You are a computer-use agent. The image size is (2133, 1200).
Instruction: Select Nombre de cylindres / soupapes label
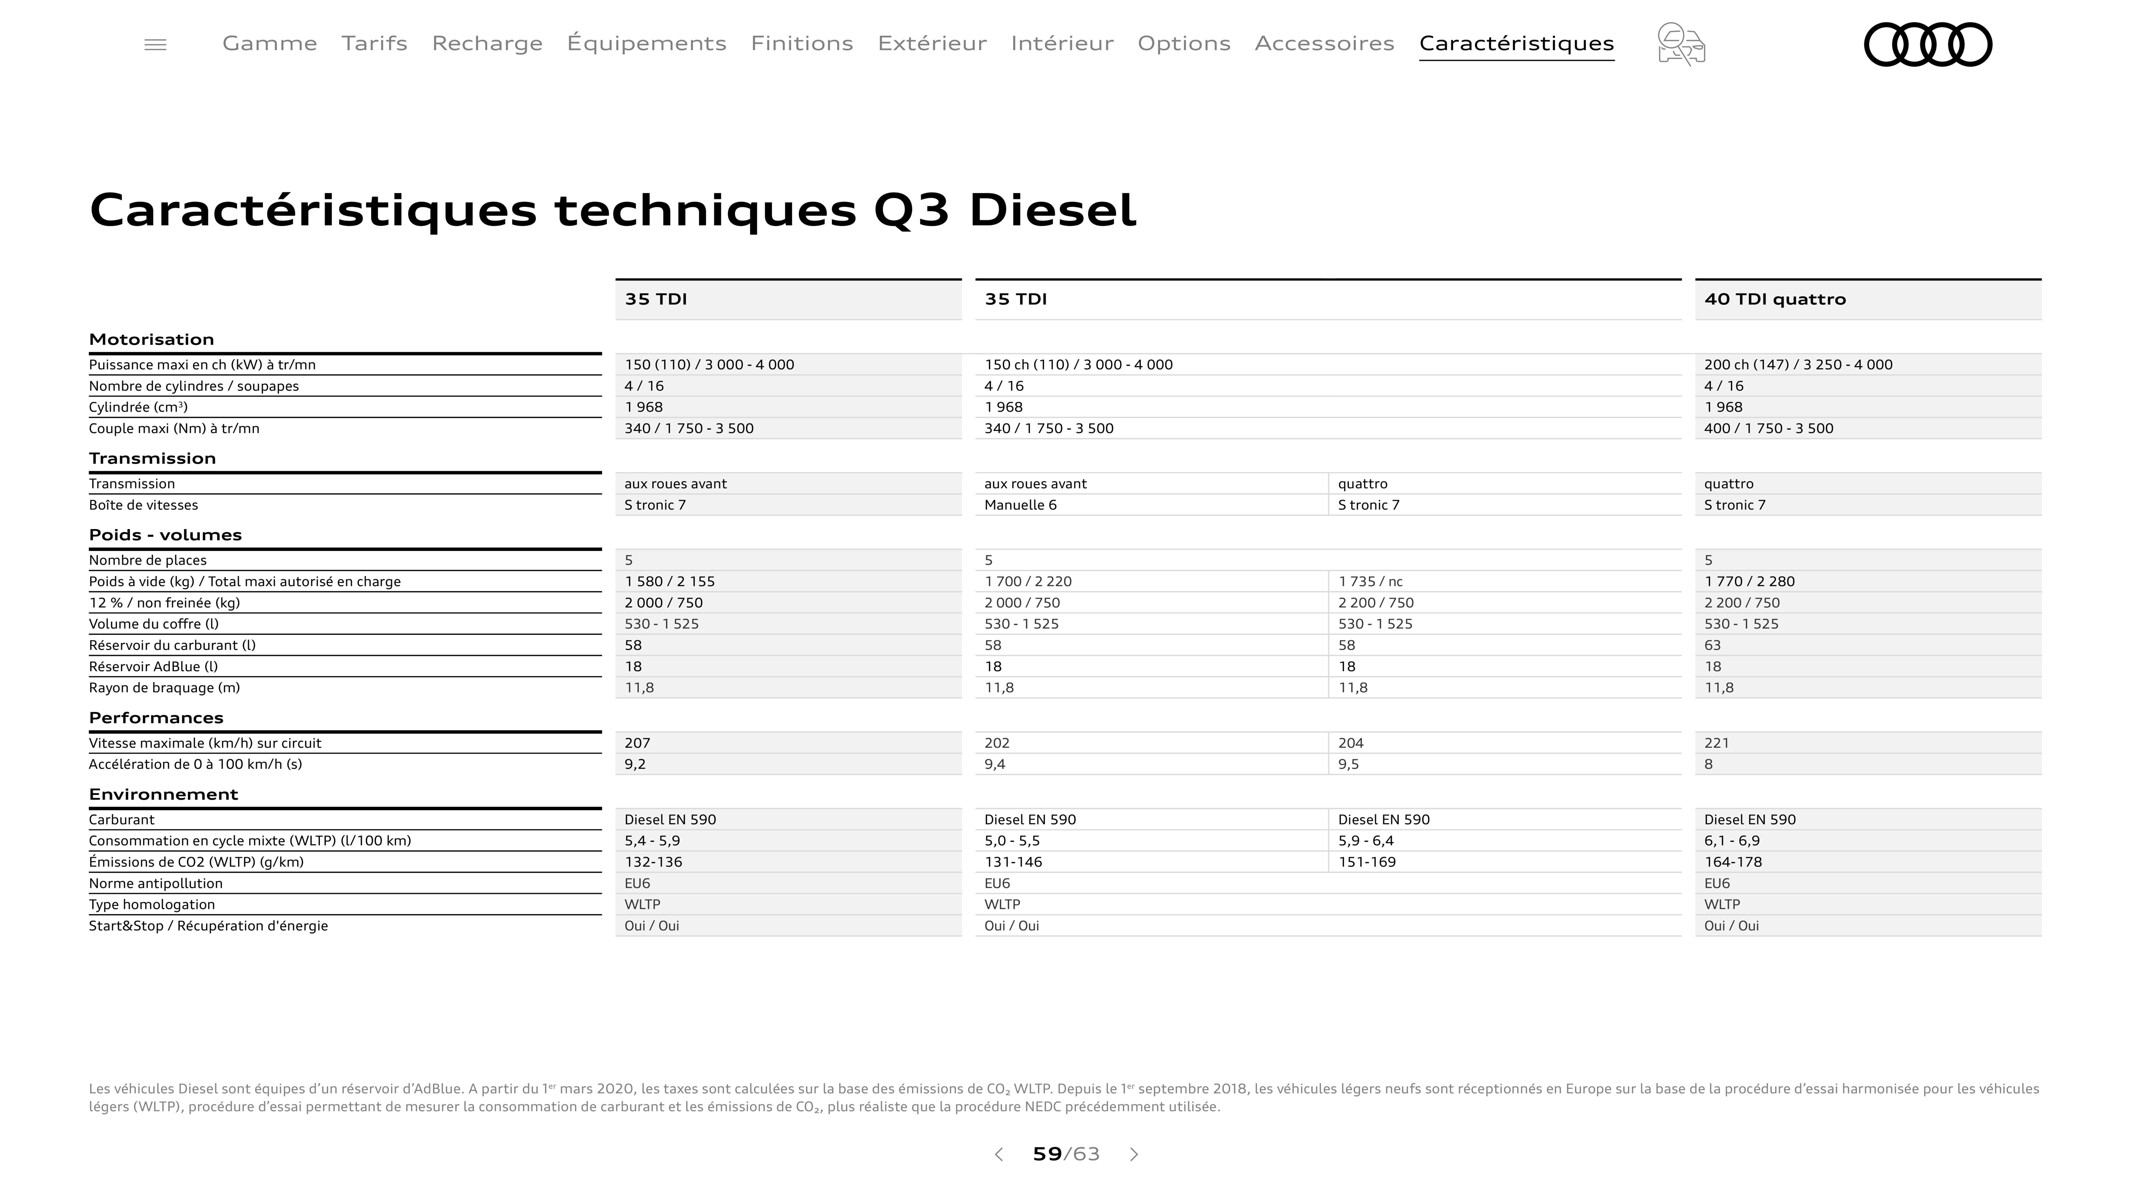pos(194,386)
